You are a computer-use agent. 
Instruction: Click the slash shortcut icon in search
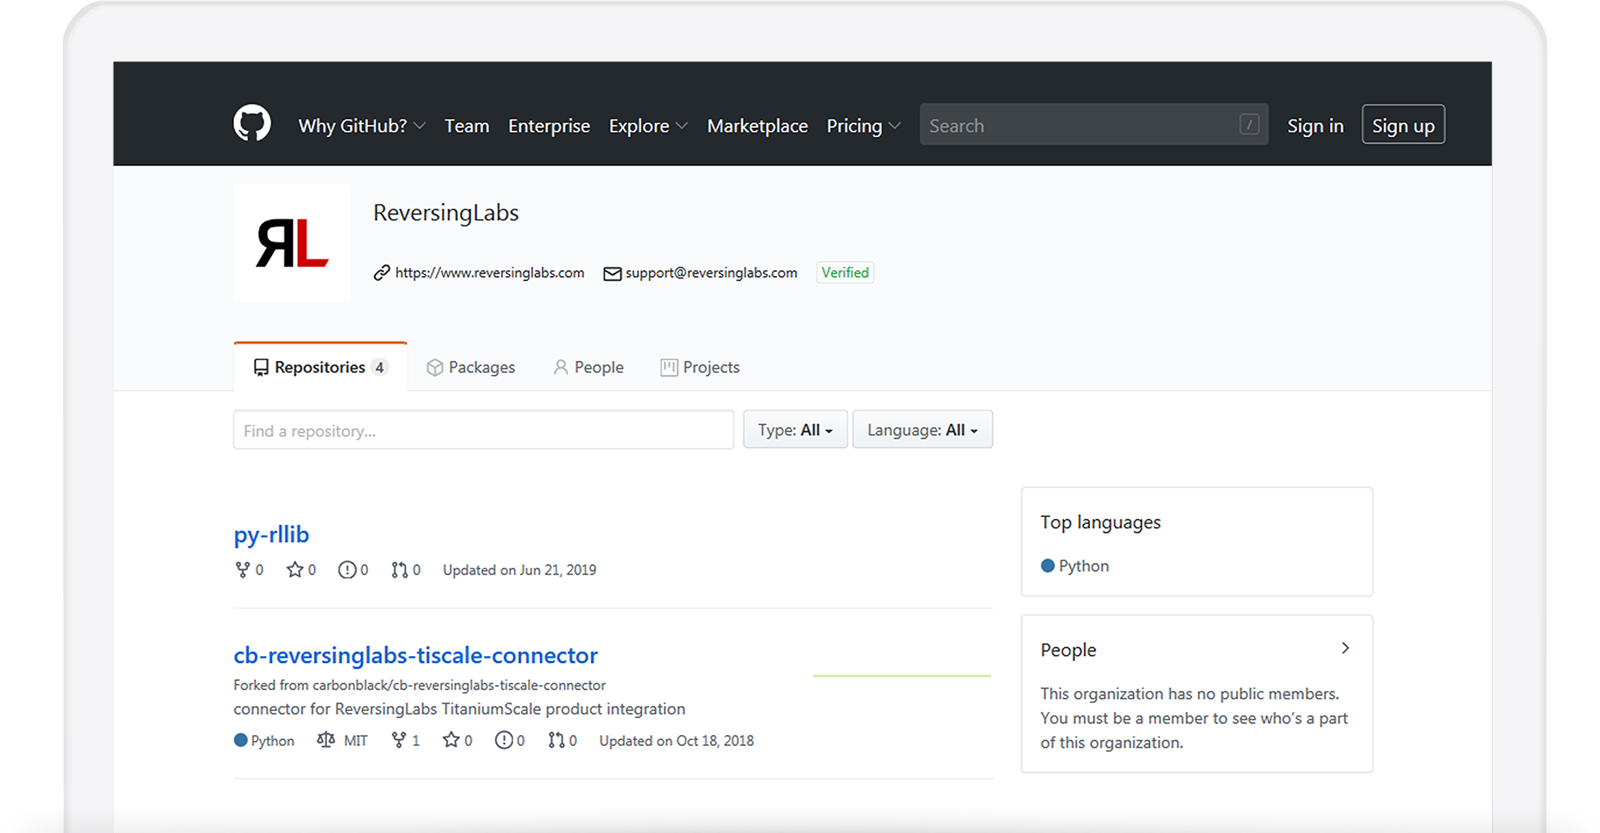pyautogui.click(x=1249, y=124)
